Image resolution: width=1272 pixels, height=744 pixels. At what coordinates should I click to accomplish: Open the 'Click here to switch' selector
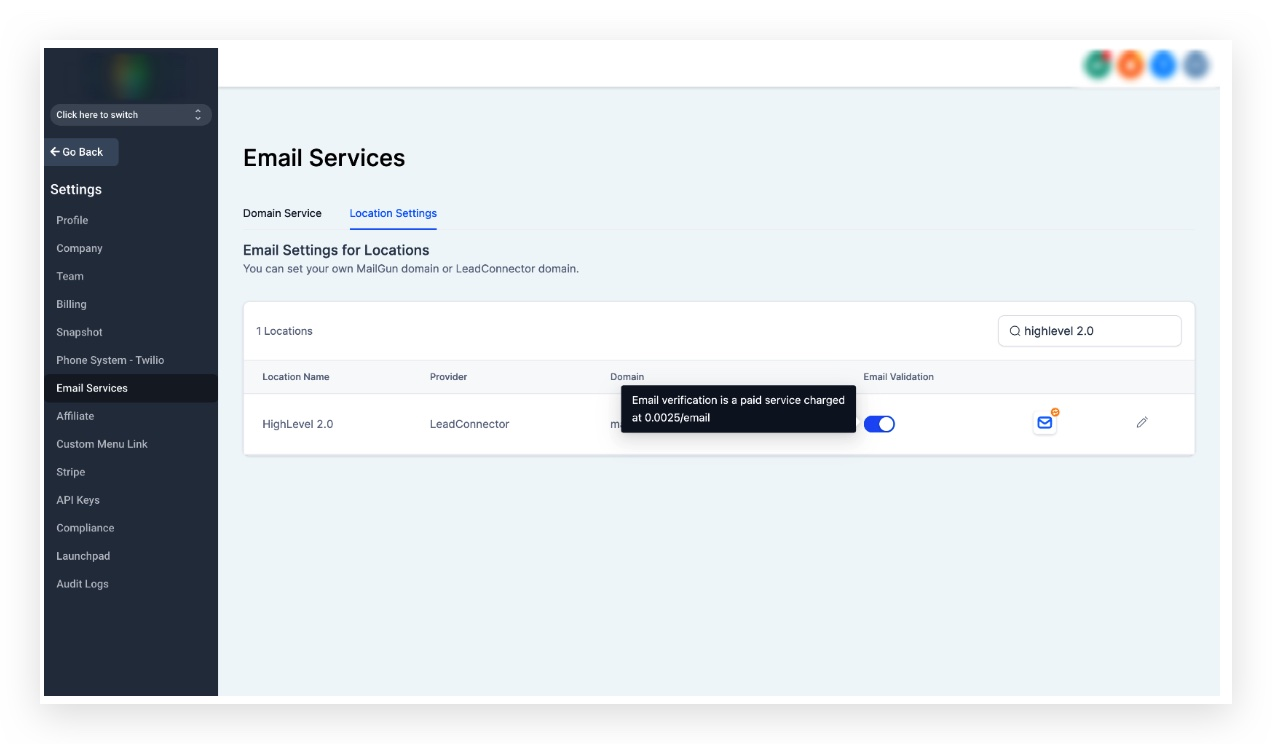130,115
